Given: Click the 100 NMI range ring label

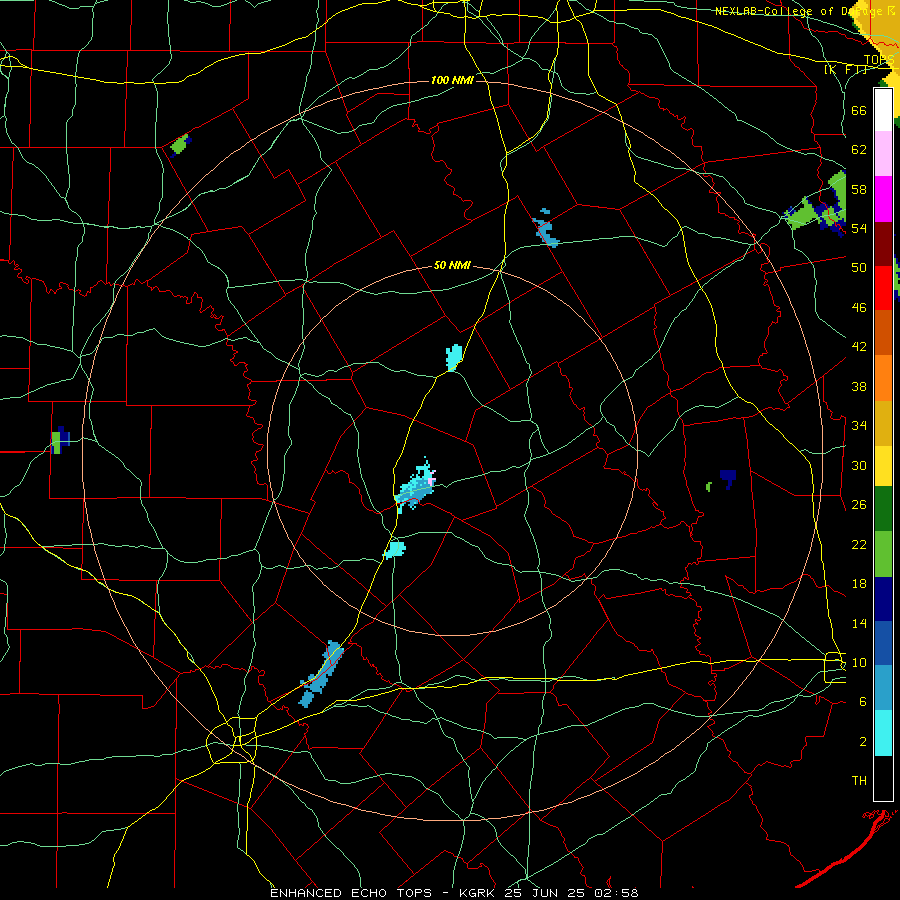Looking at the screenshot, I should click(452, 80).
